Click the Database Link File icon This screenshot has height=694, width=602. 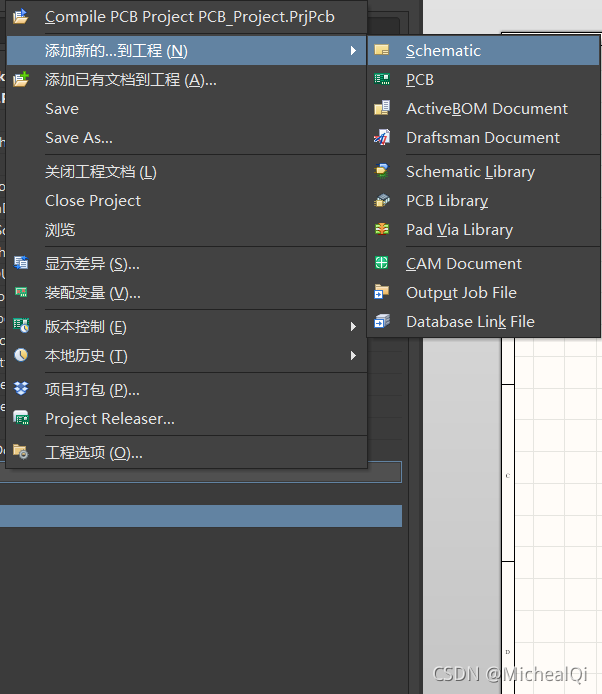click(x=382, y=321)
